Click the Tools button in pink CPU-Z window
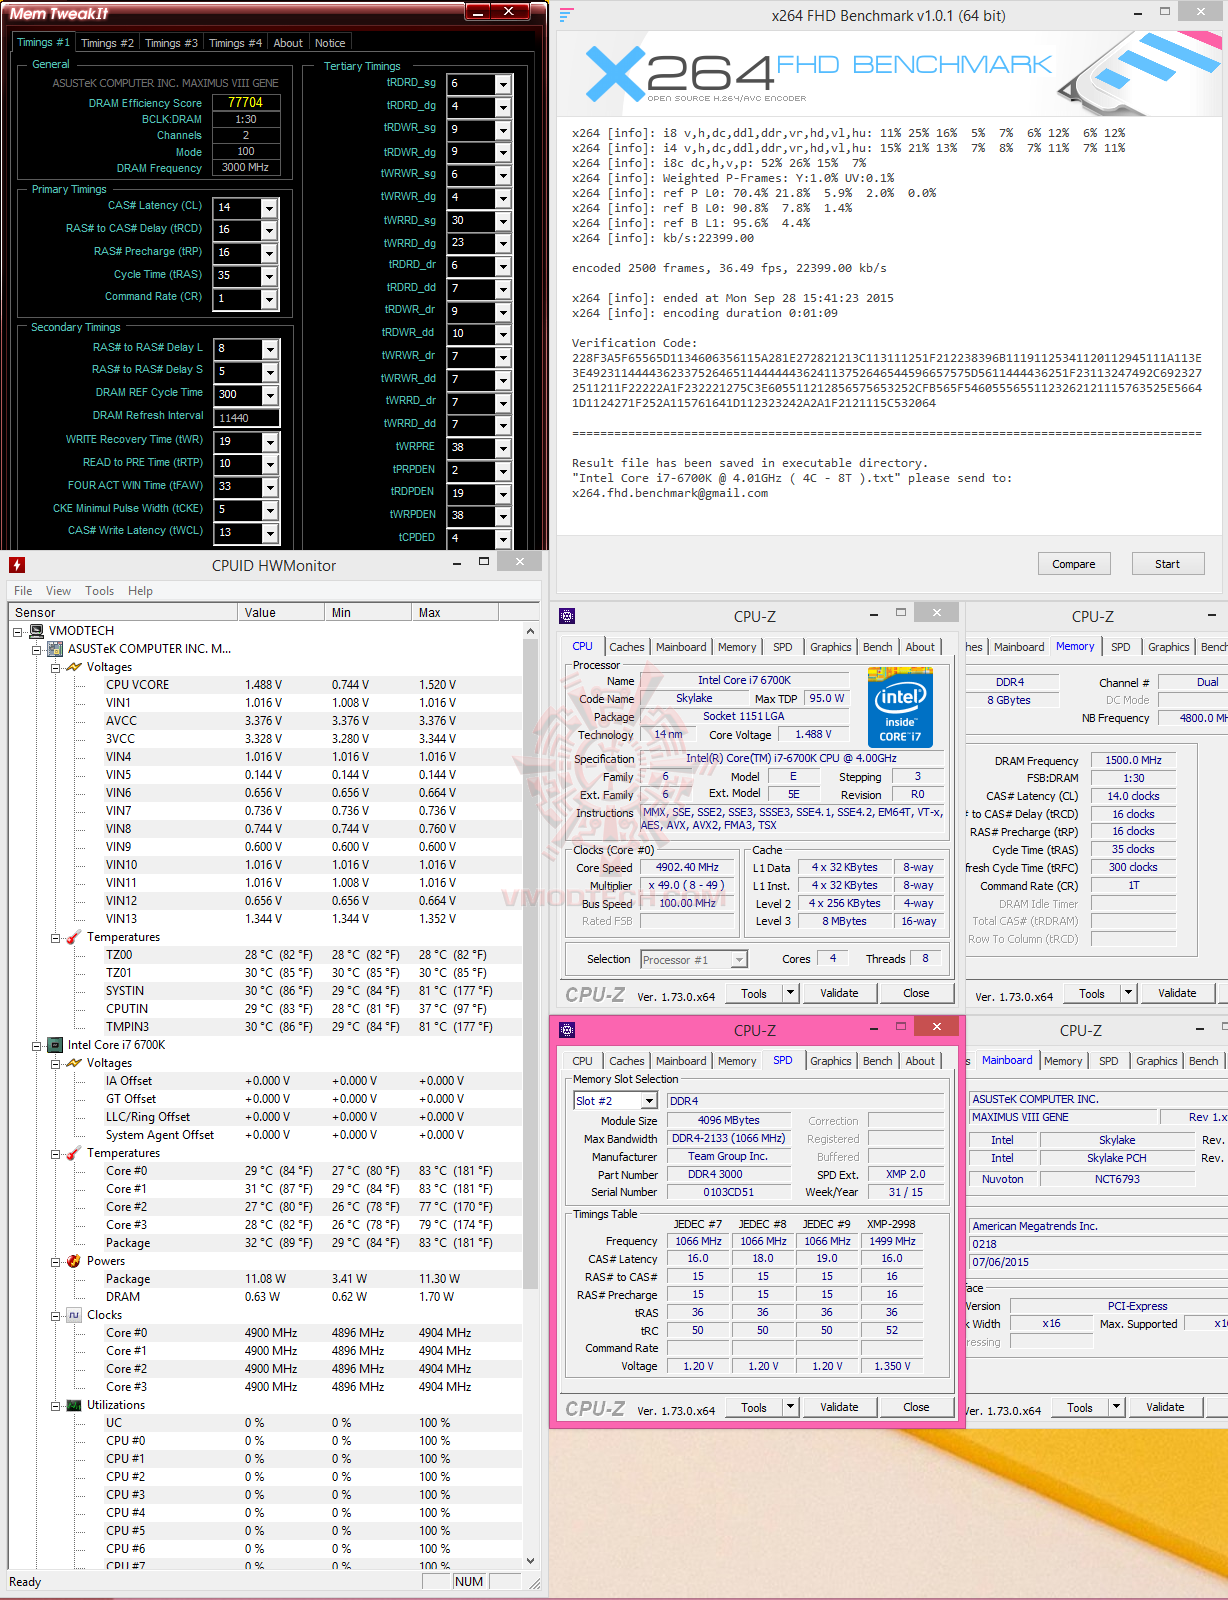This screenshot has height=1600, width=1228. point(754,1407)
